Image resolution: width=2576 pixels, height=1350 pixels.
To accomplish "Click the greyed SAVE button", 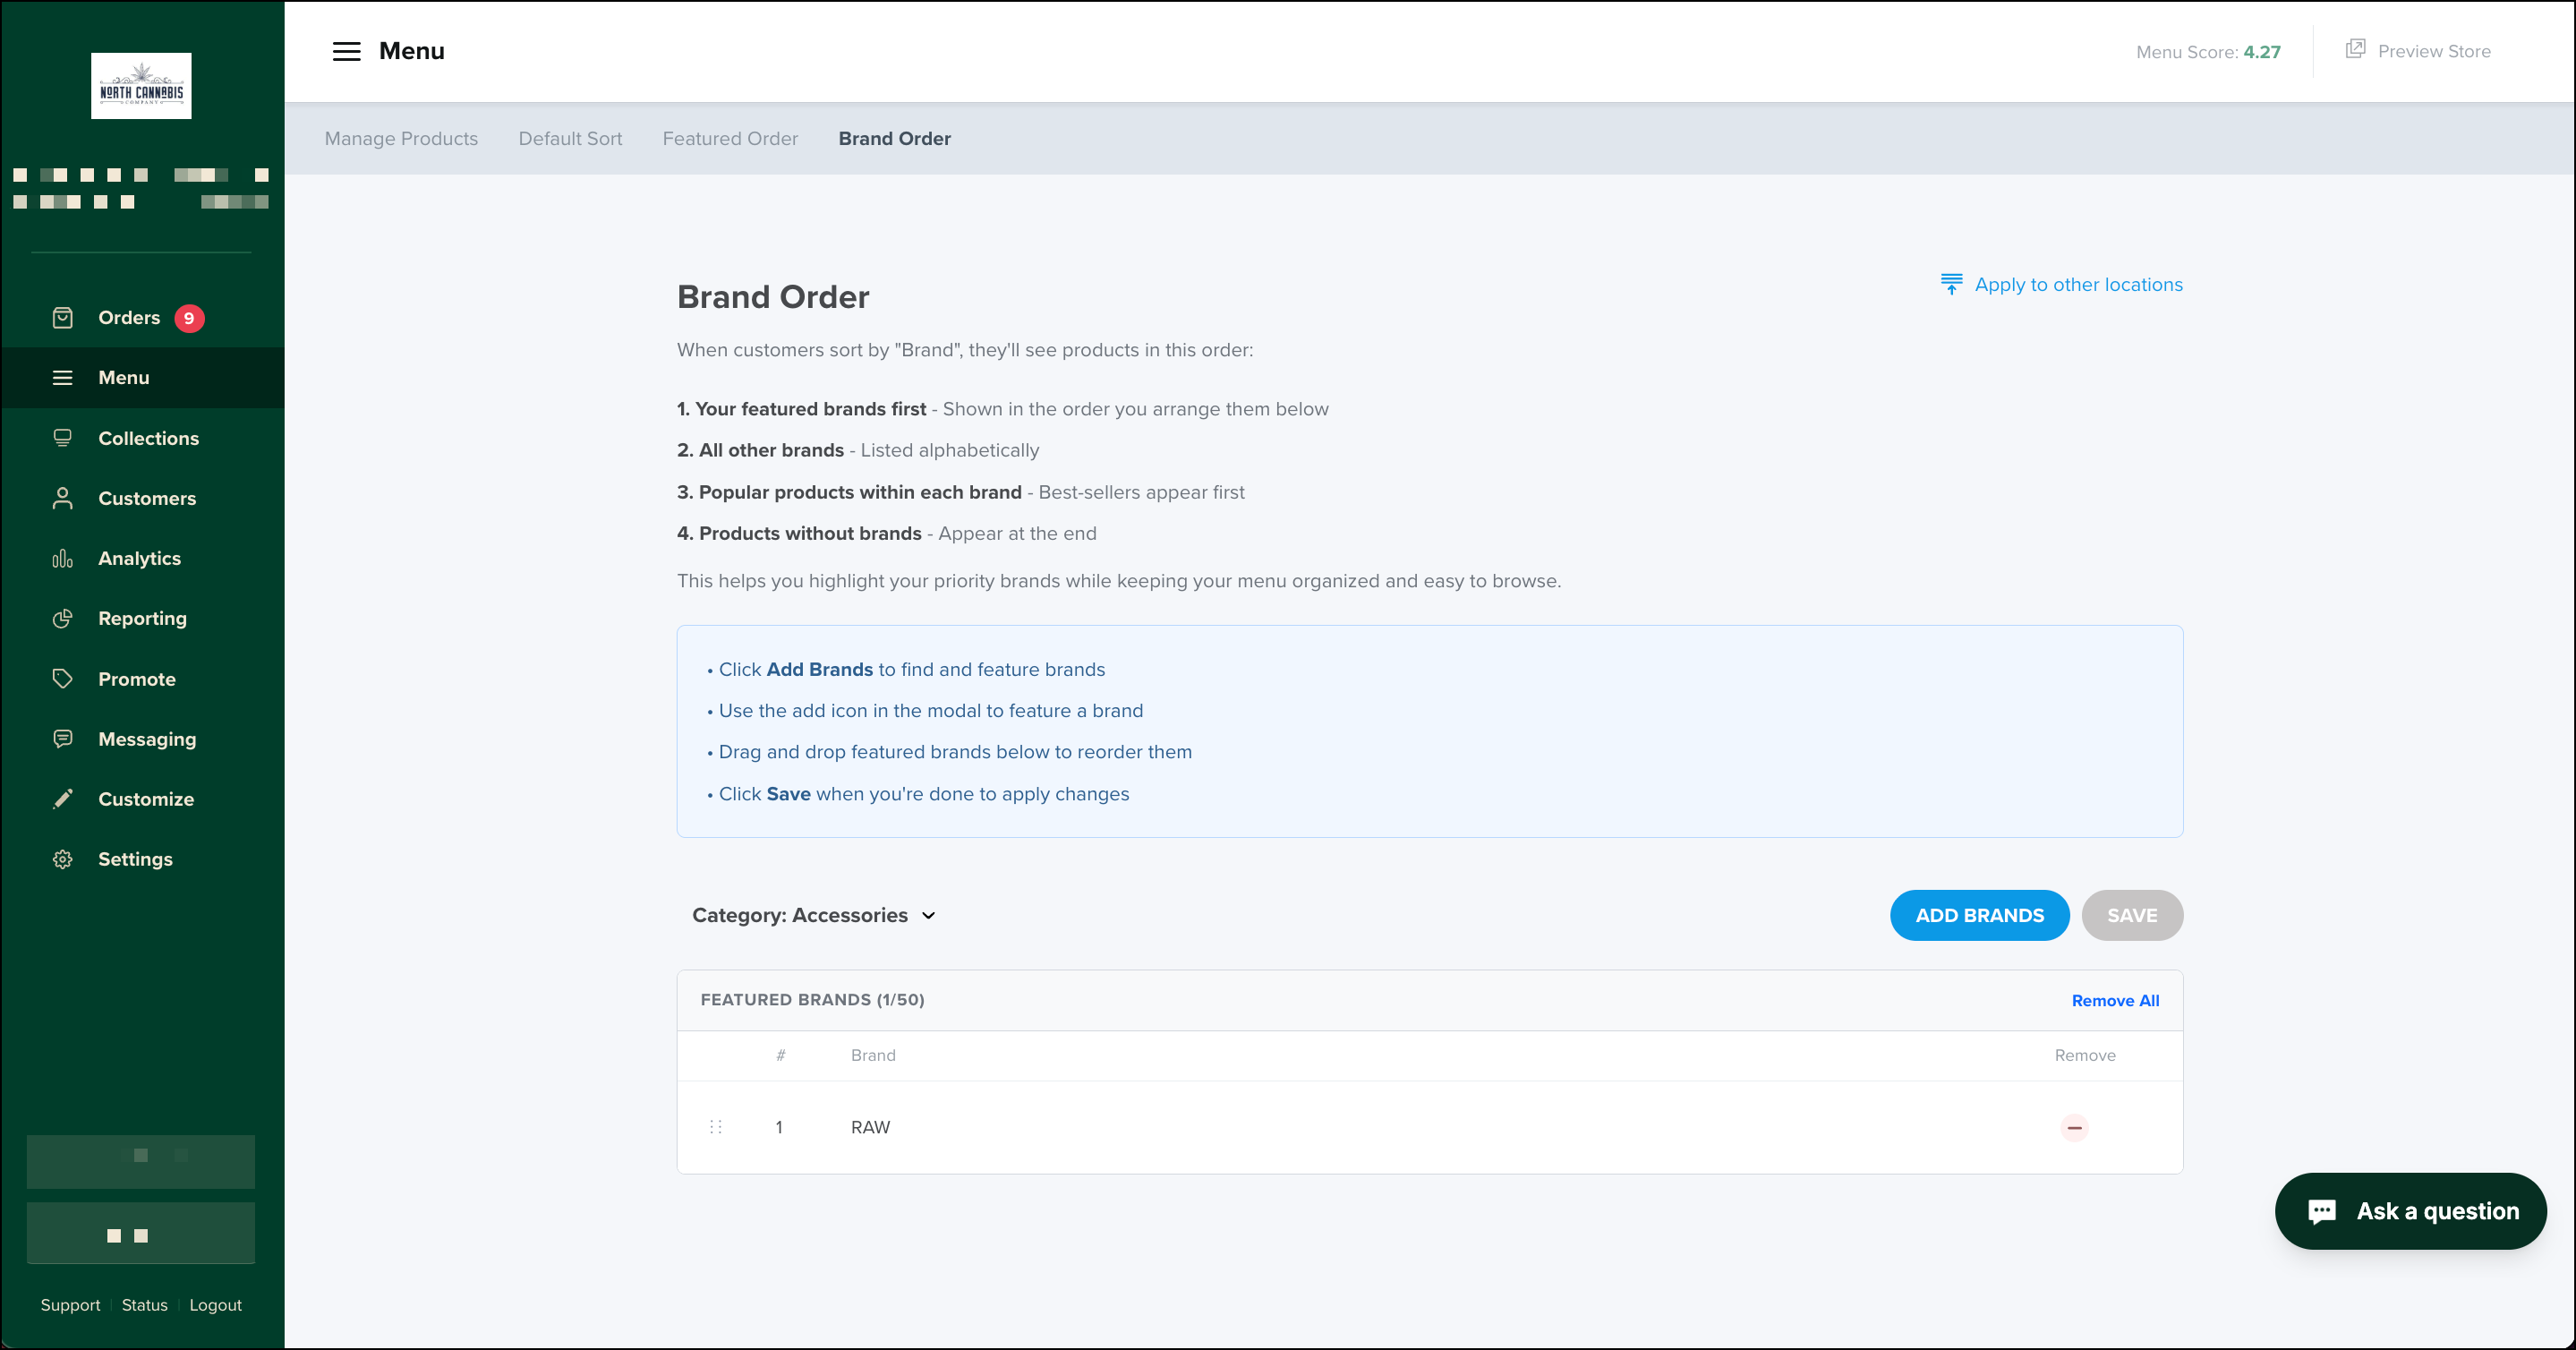I will [x=2132, y=915].
